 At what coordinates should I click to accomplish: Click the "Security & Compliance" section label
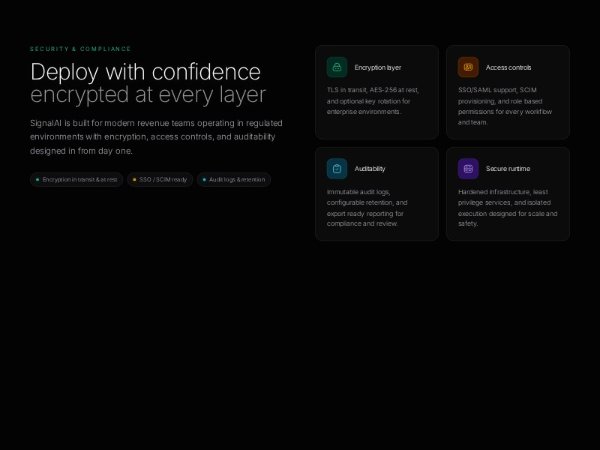tap(80, 48)
